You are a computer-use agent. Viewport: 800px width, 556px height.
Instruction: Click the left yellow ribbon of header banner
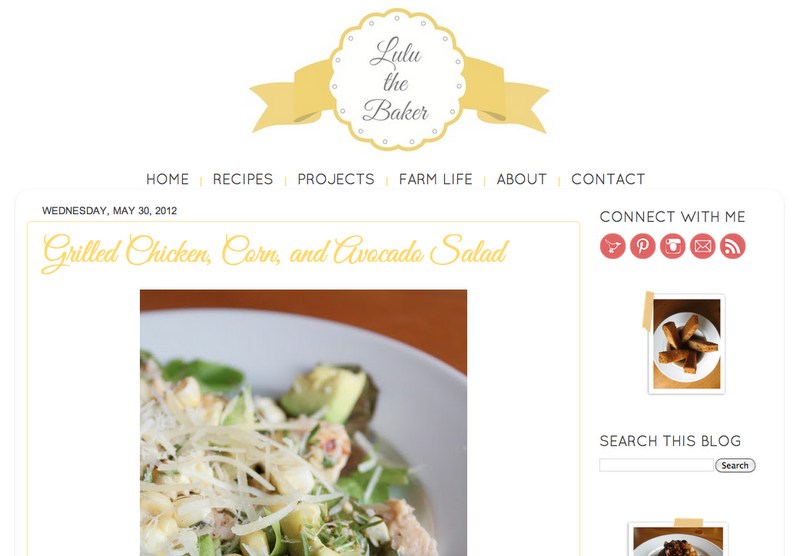[x=292, y=97]
